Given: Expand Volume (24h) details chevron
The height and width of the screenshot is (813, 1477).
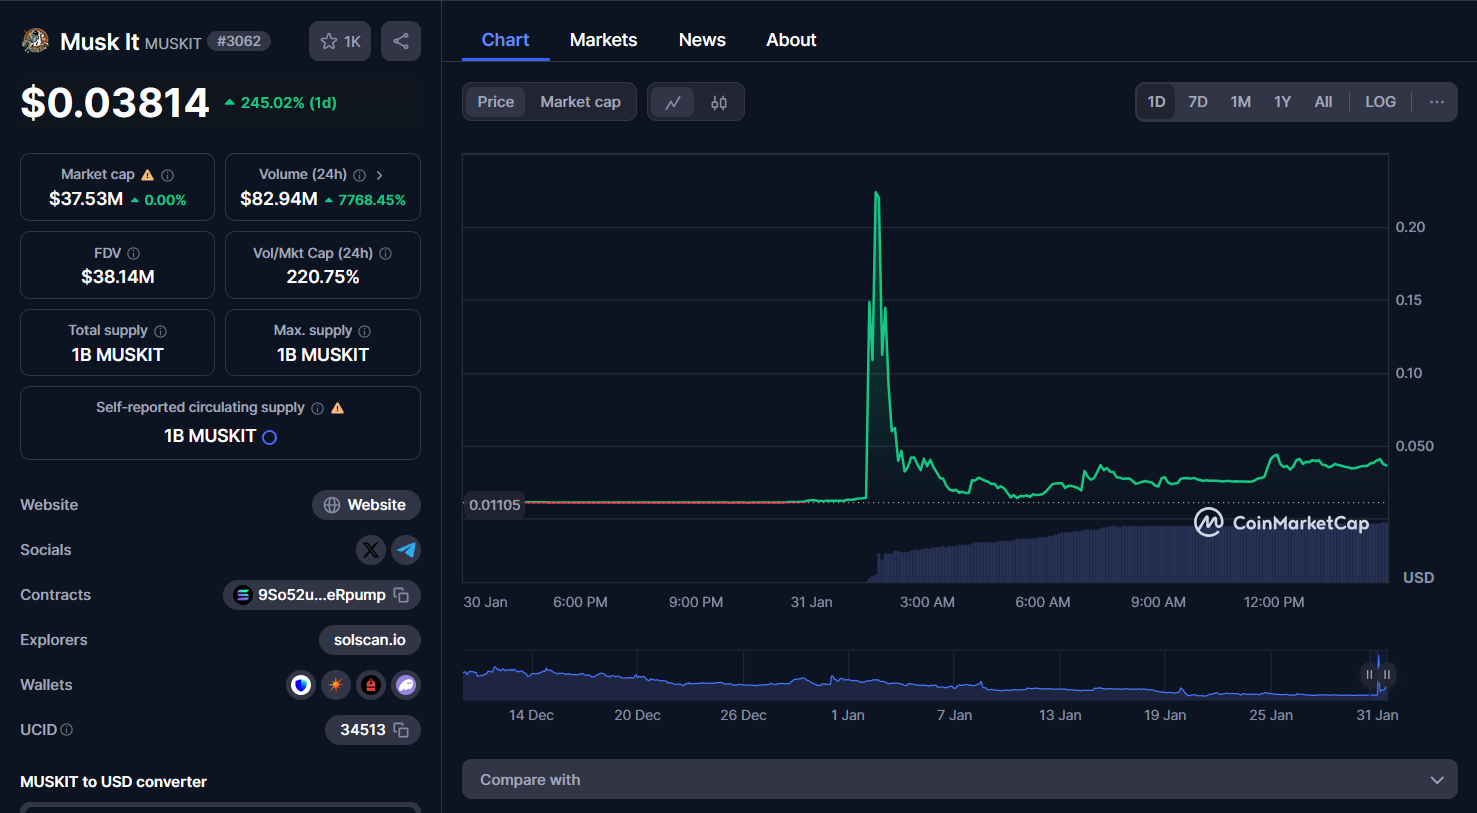Looking at the screenshot, I should click(378, 173).
